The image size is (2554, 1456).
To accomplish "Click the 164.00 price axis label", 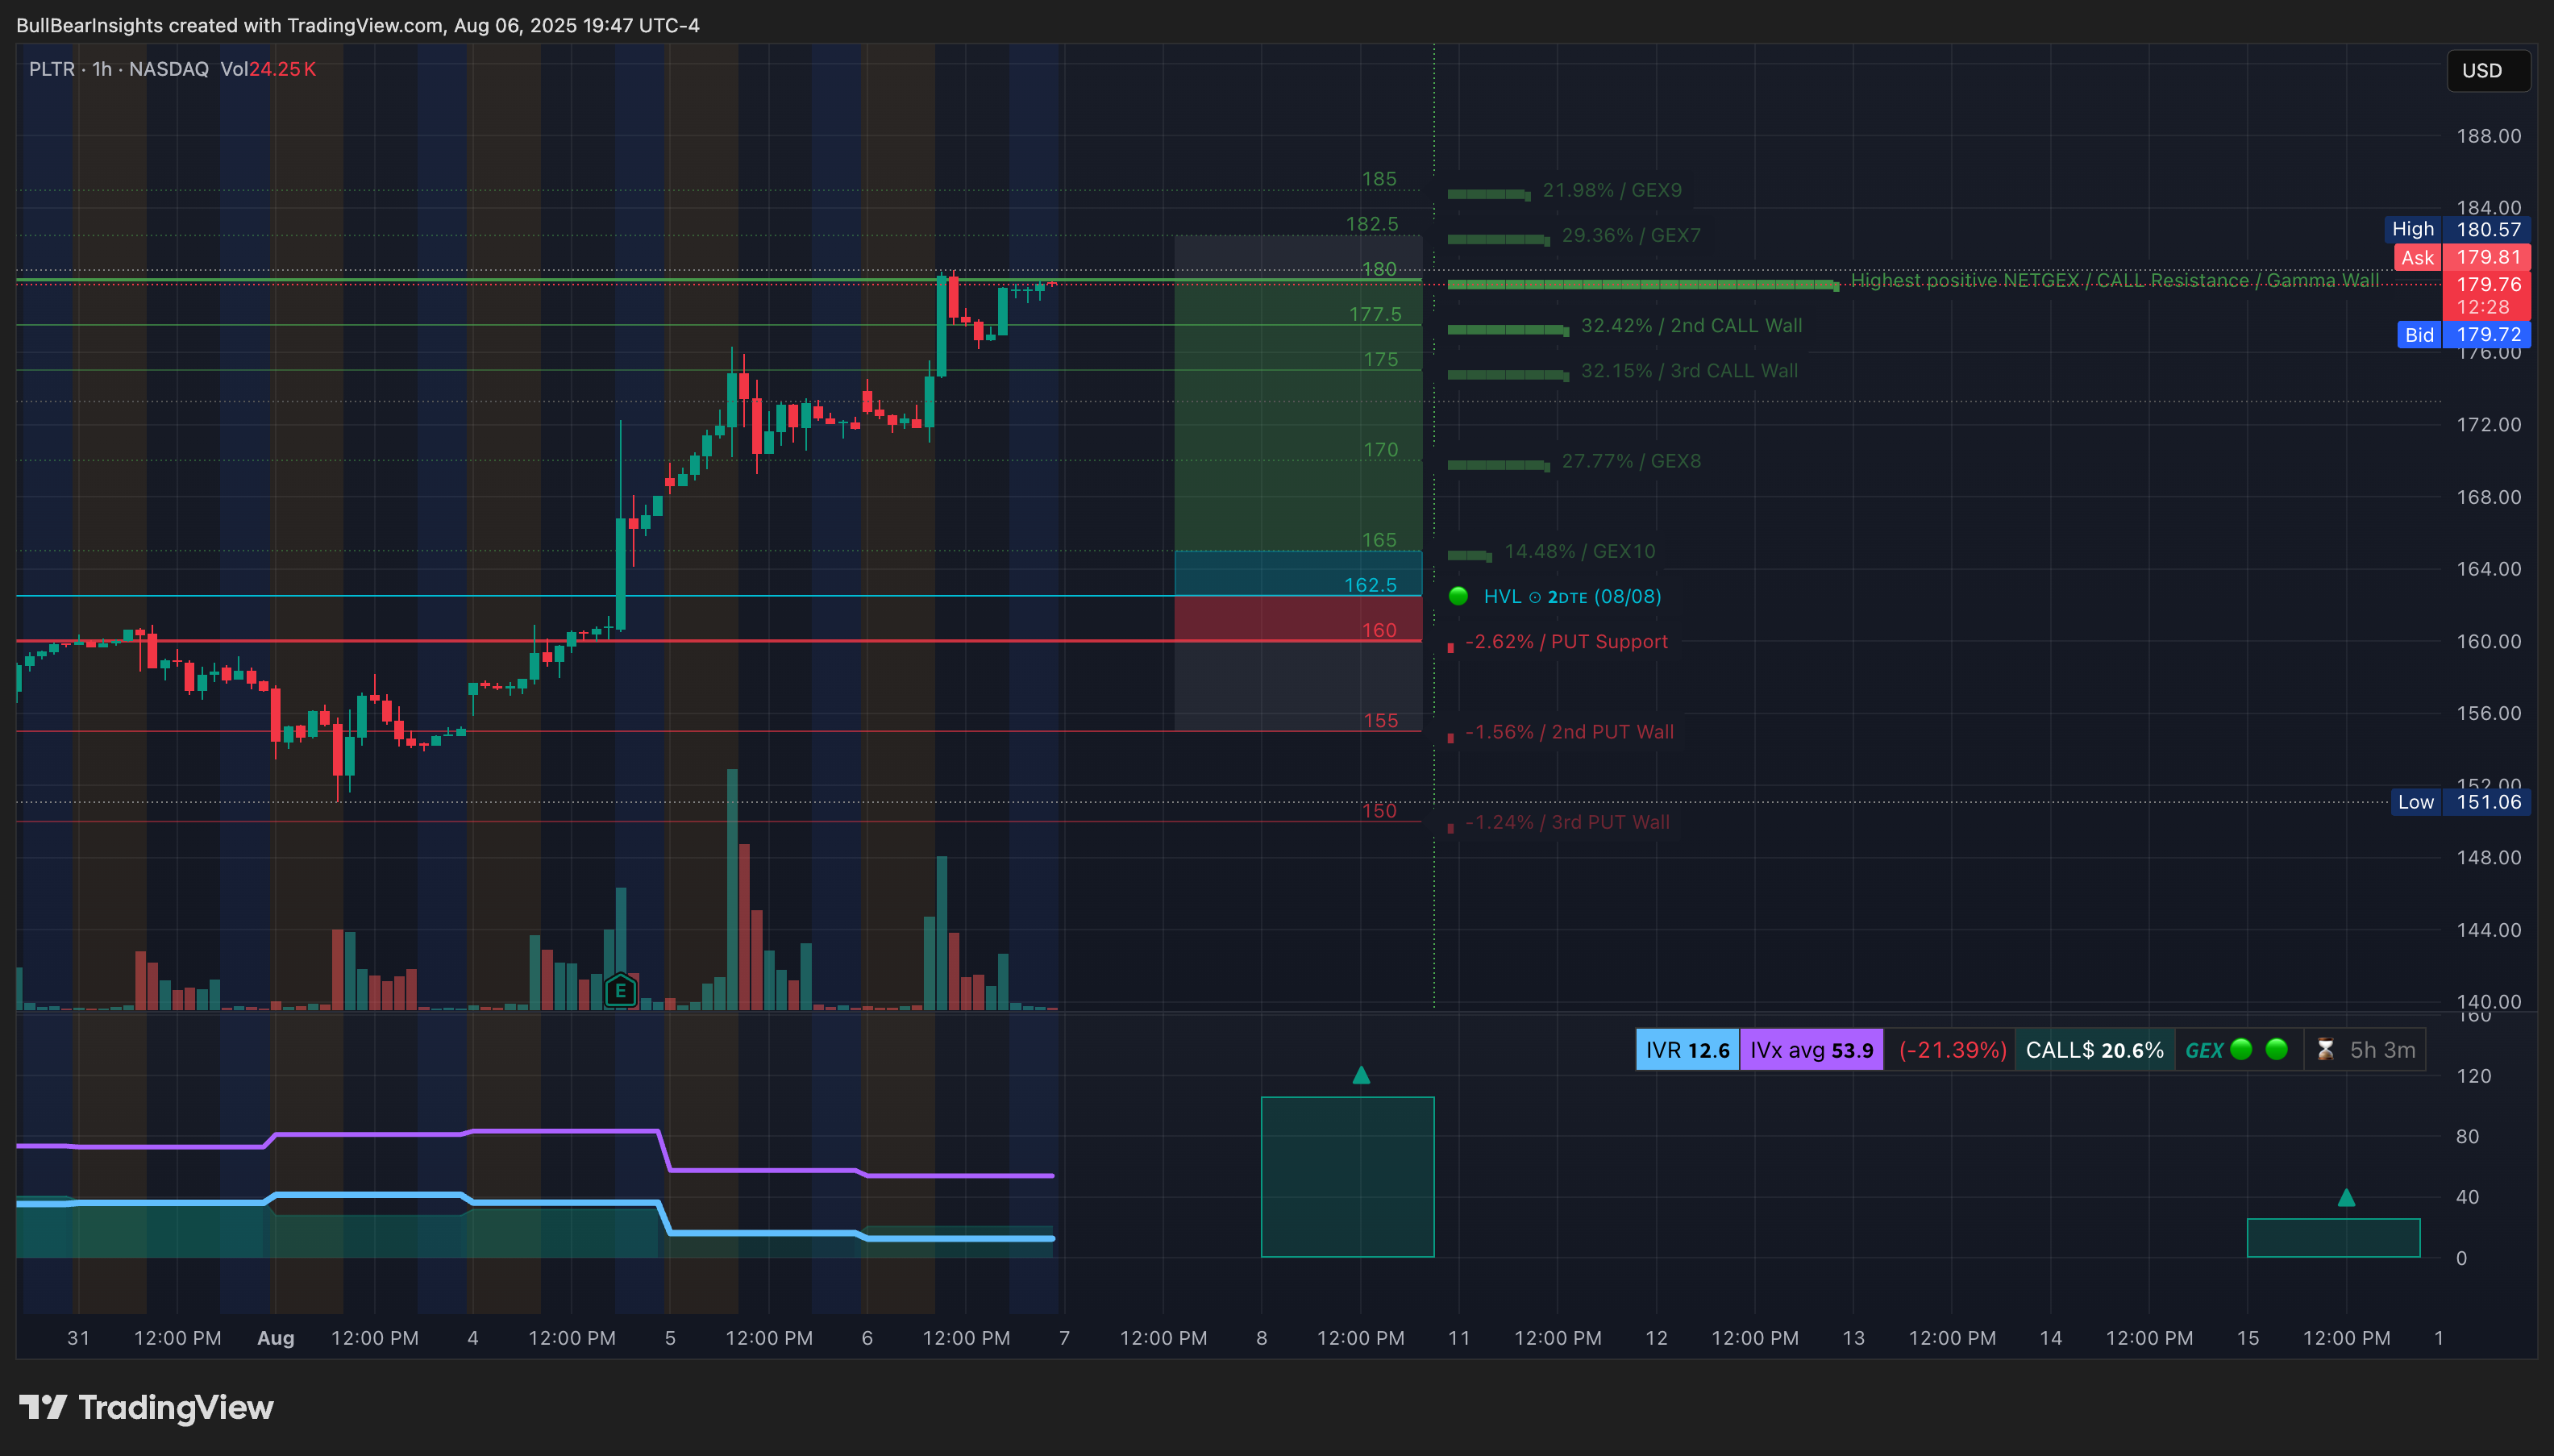I will (x=2489, y=569).
